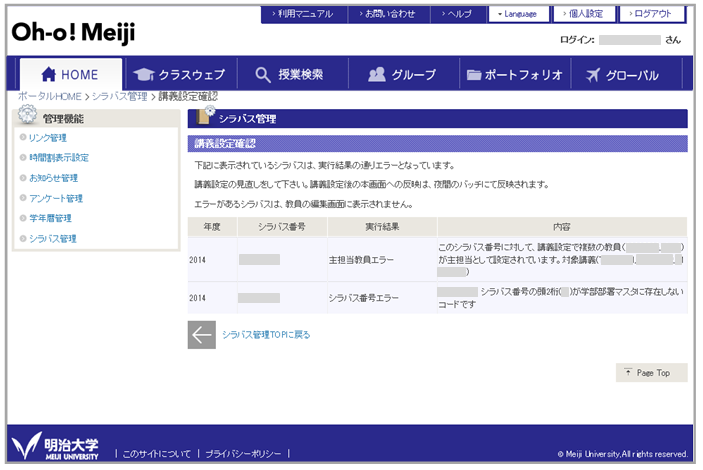Image resolution: width=703 pixels, height=470 pixels.
Task: Click the シラバス番号エラー result cell
Action: (x=382, y=298)
